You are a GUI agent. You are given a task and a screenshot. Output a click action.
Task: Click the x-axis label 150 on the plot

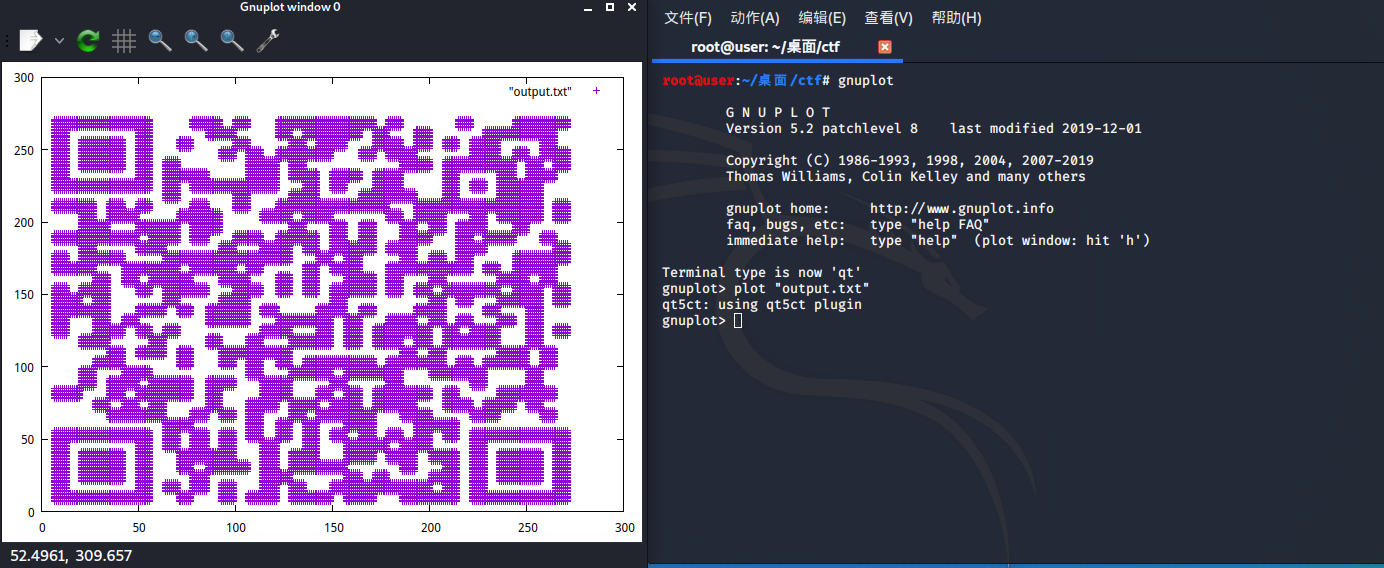(332, 526)
